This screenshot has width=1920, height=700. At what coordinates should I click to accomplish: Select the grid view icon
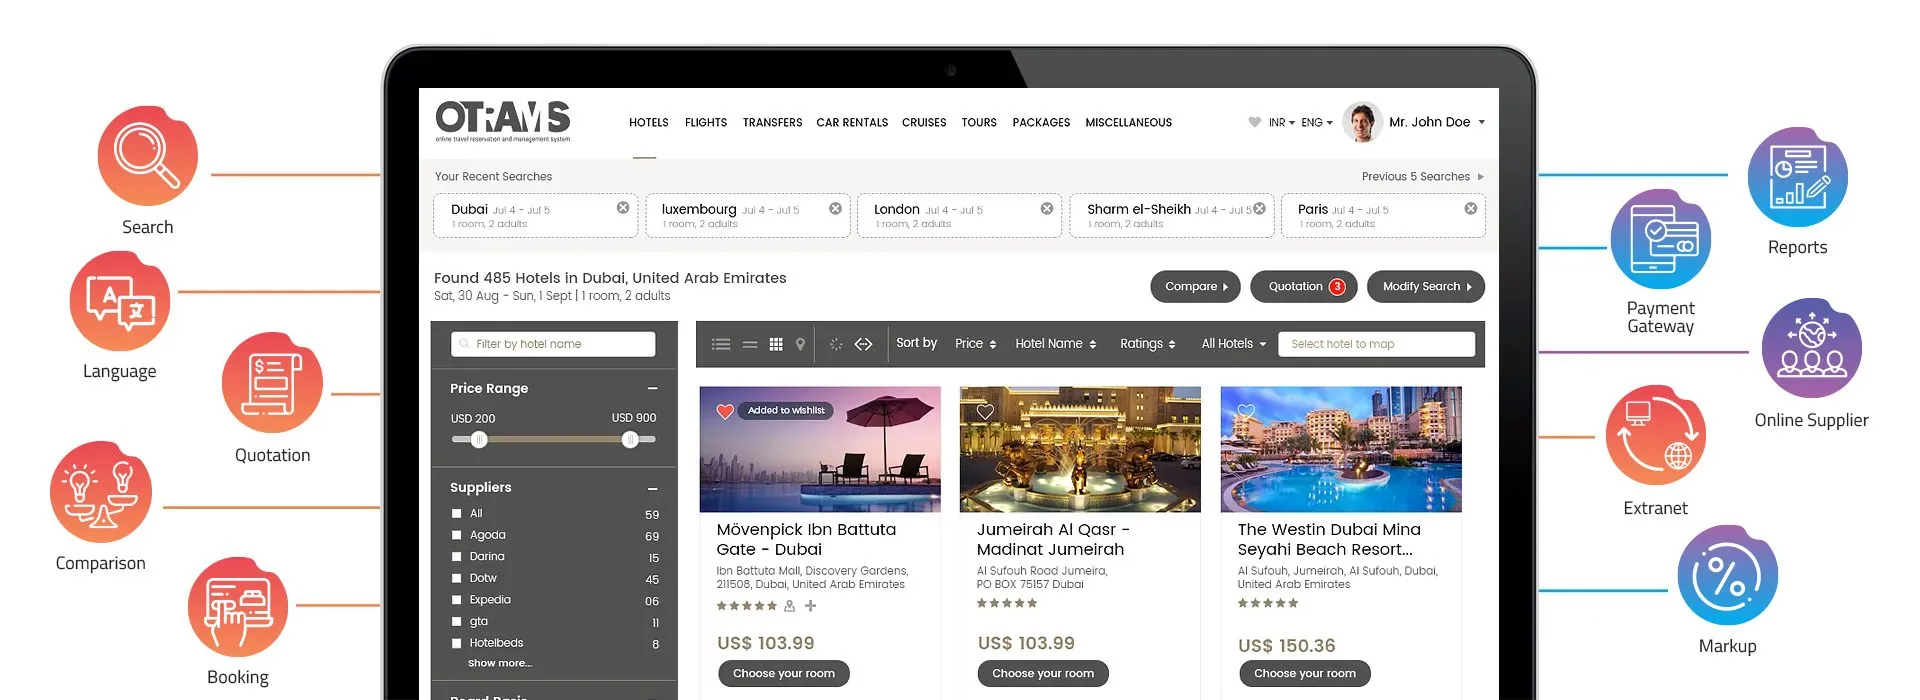776,344
